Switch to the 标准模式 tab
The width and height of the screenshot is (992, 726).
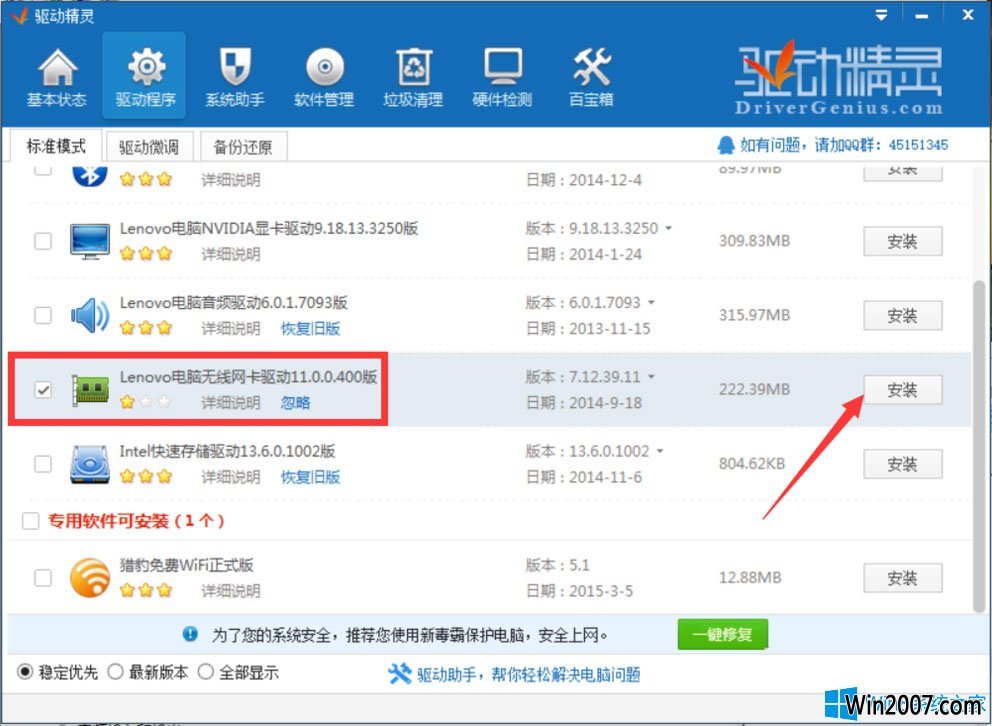(56, 146)
